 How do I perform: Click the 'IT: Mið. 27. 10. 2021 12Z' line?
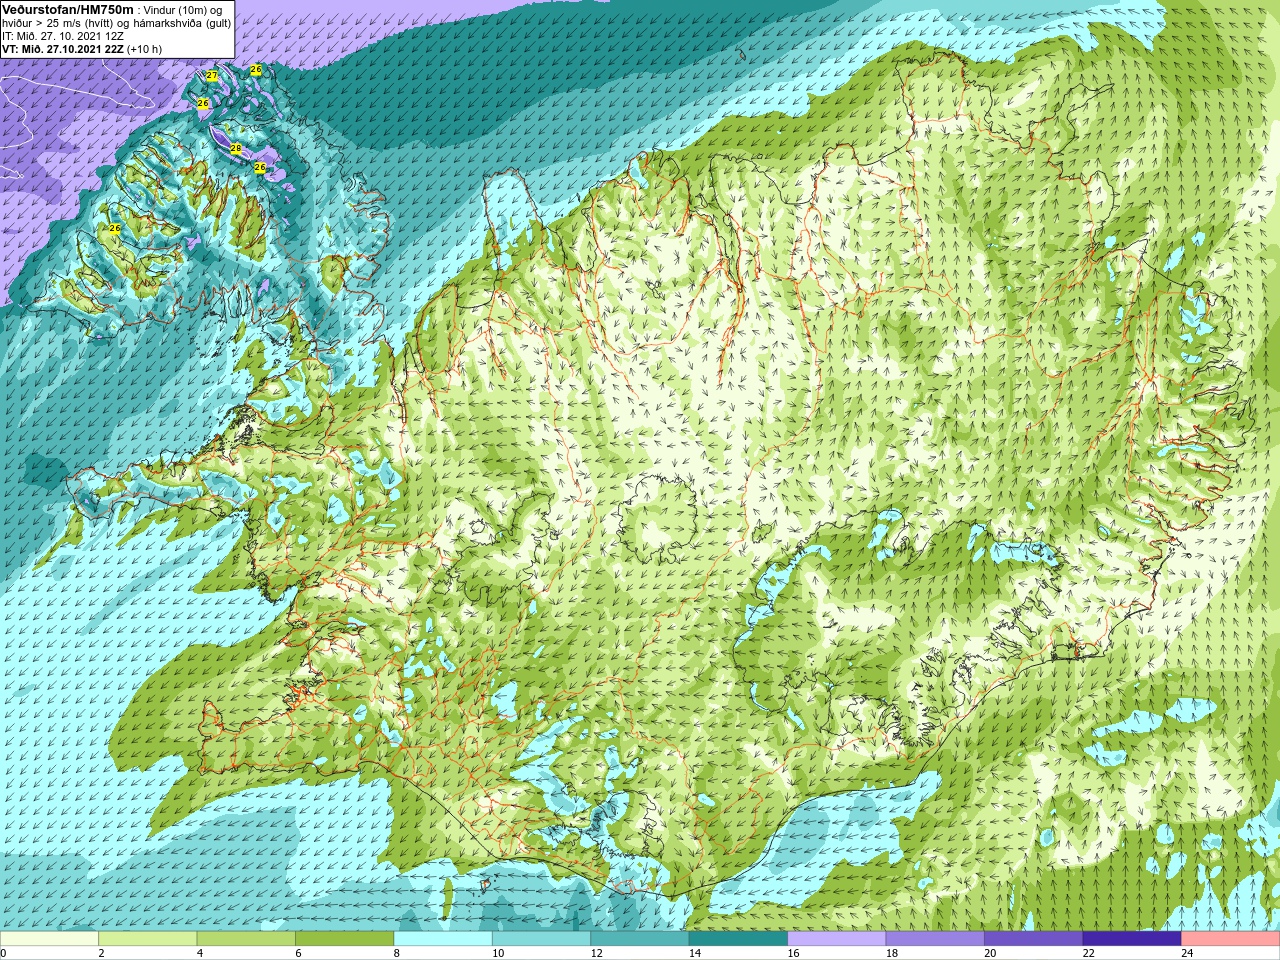click(63, 35)
